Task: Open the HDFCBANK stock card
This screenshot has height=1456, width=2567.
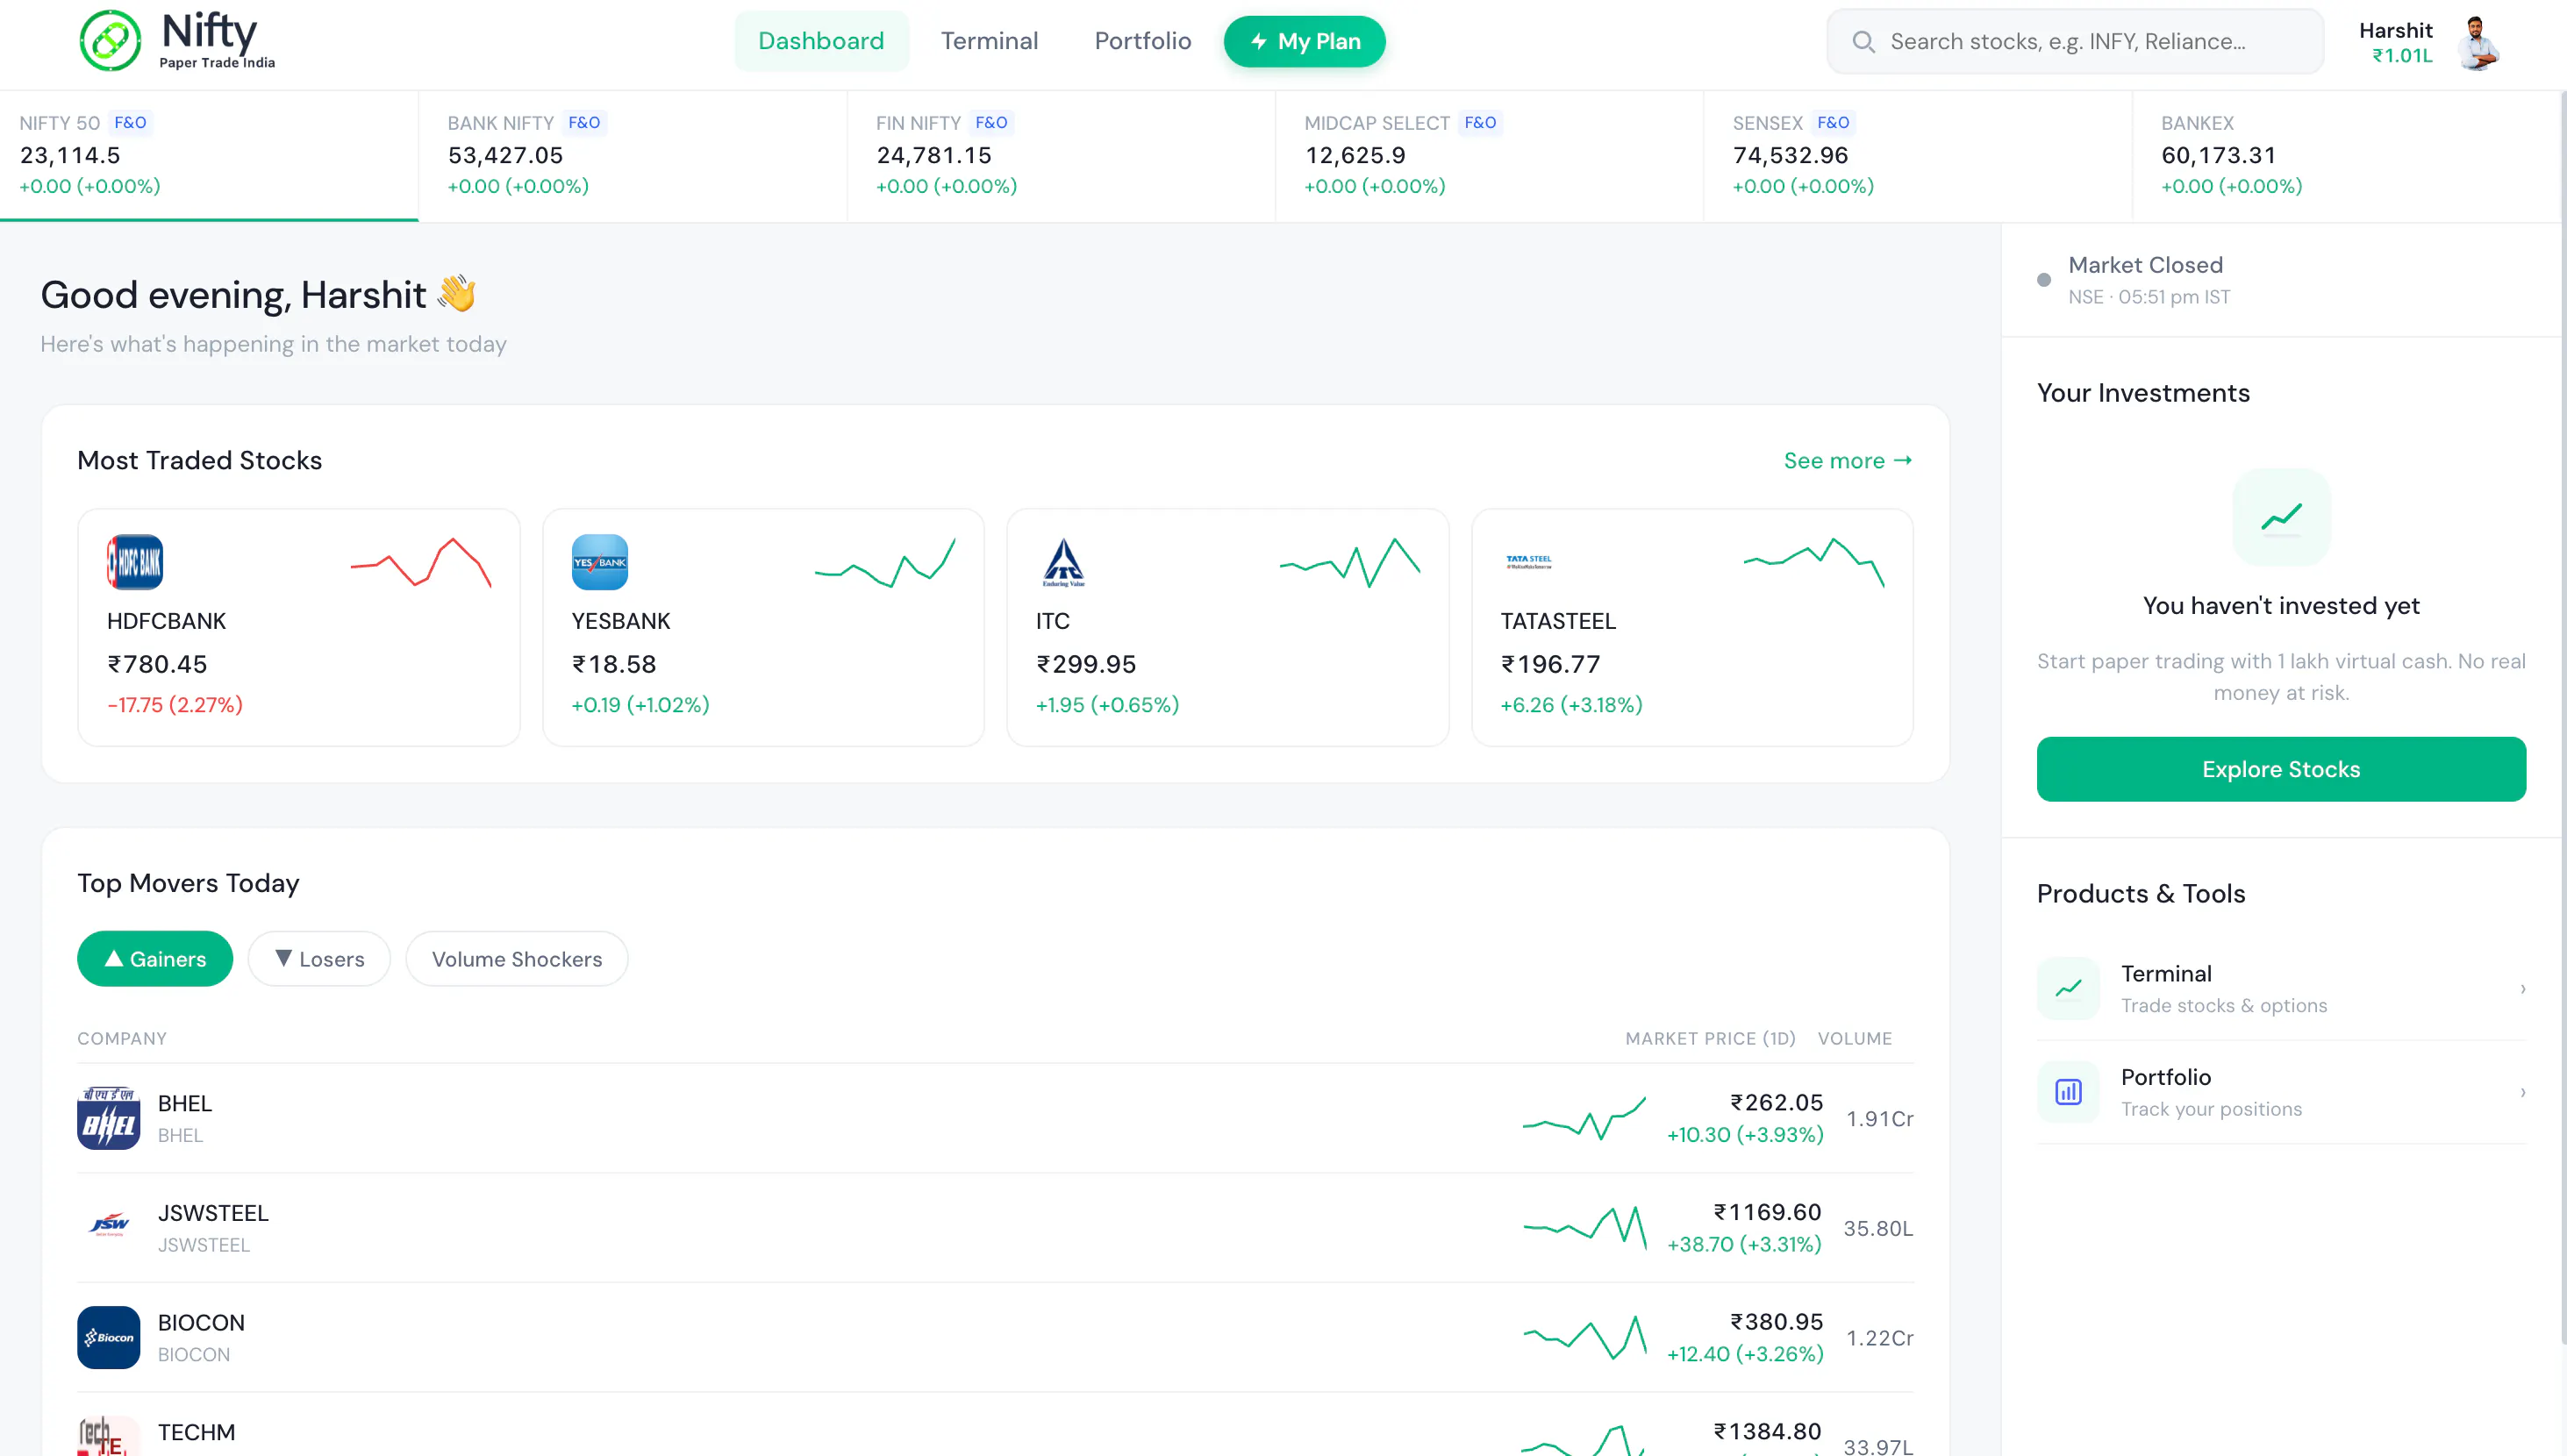Action: (299, 627)
